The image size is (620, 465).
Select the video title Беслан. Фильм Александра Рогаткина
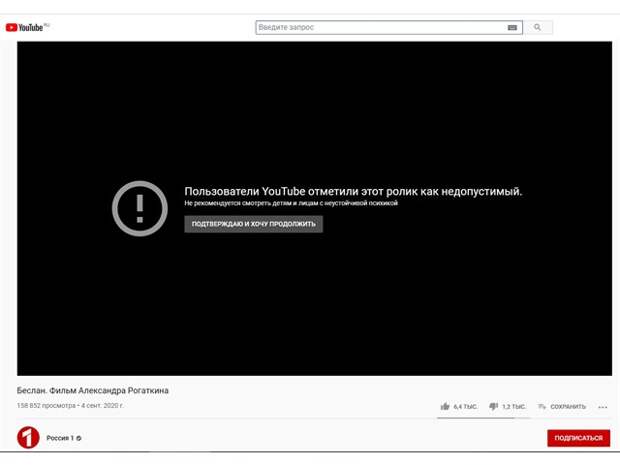pyautogui.click(x=93, y=391)
